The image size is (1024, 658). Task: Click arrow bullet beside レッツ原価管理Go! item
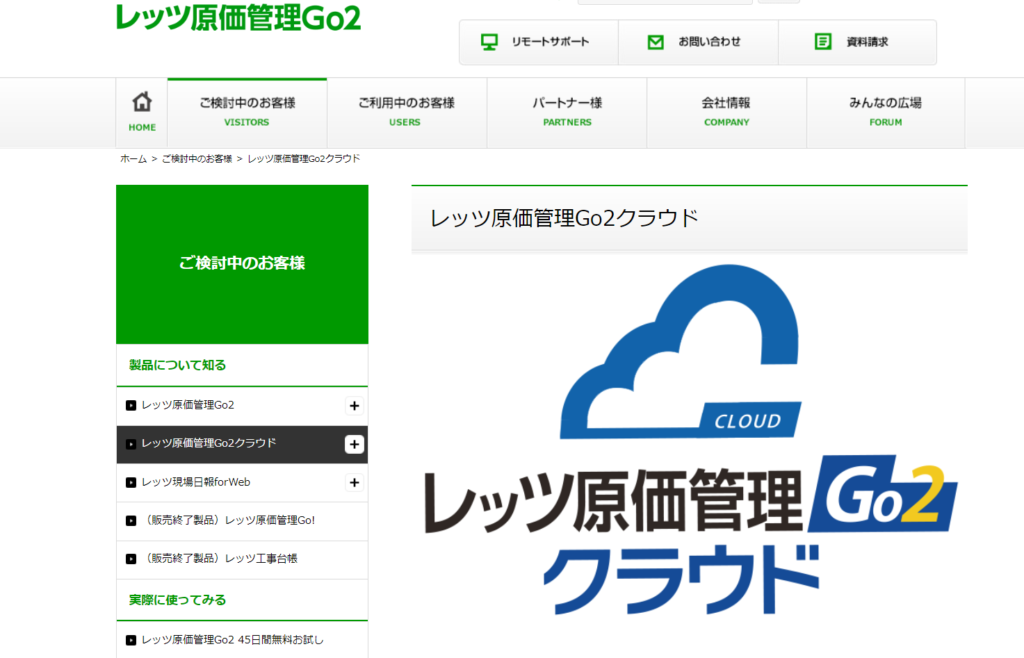[x=131, y=521]
